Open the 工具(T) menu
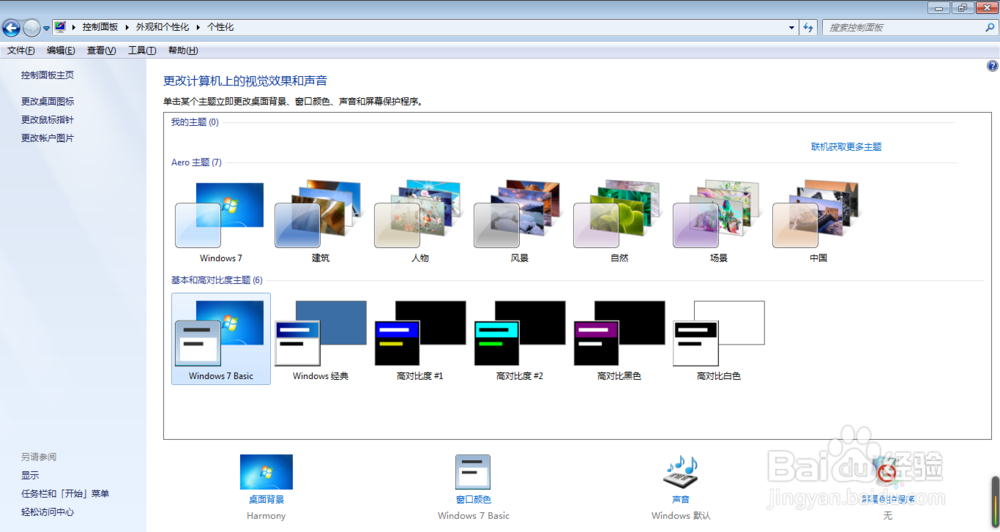Viewport: 1000px width, 532px height. pos(142,50)
